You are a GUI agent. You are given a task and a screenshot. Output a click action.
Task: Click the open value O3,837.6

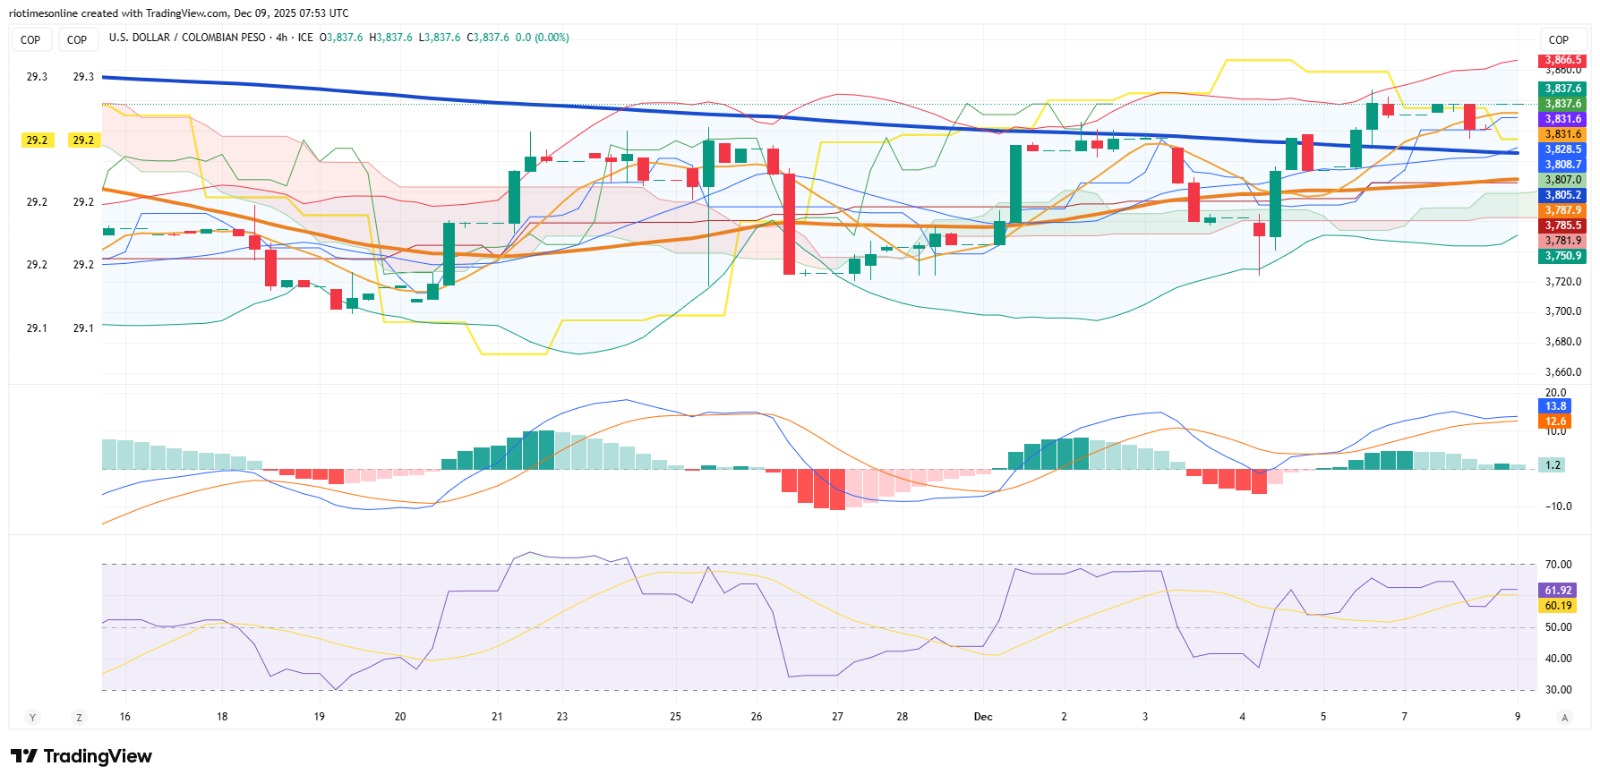(341, 38)
